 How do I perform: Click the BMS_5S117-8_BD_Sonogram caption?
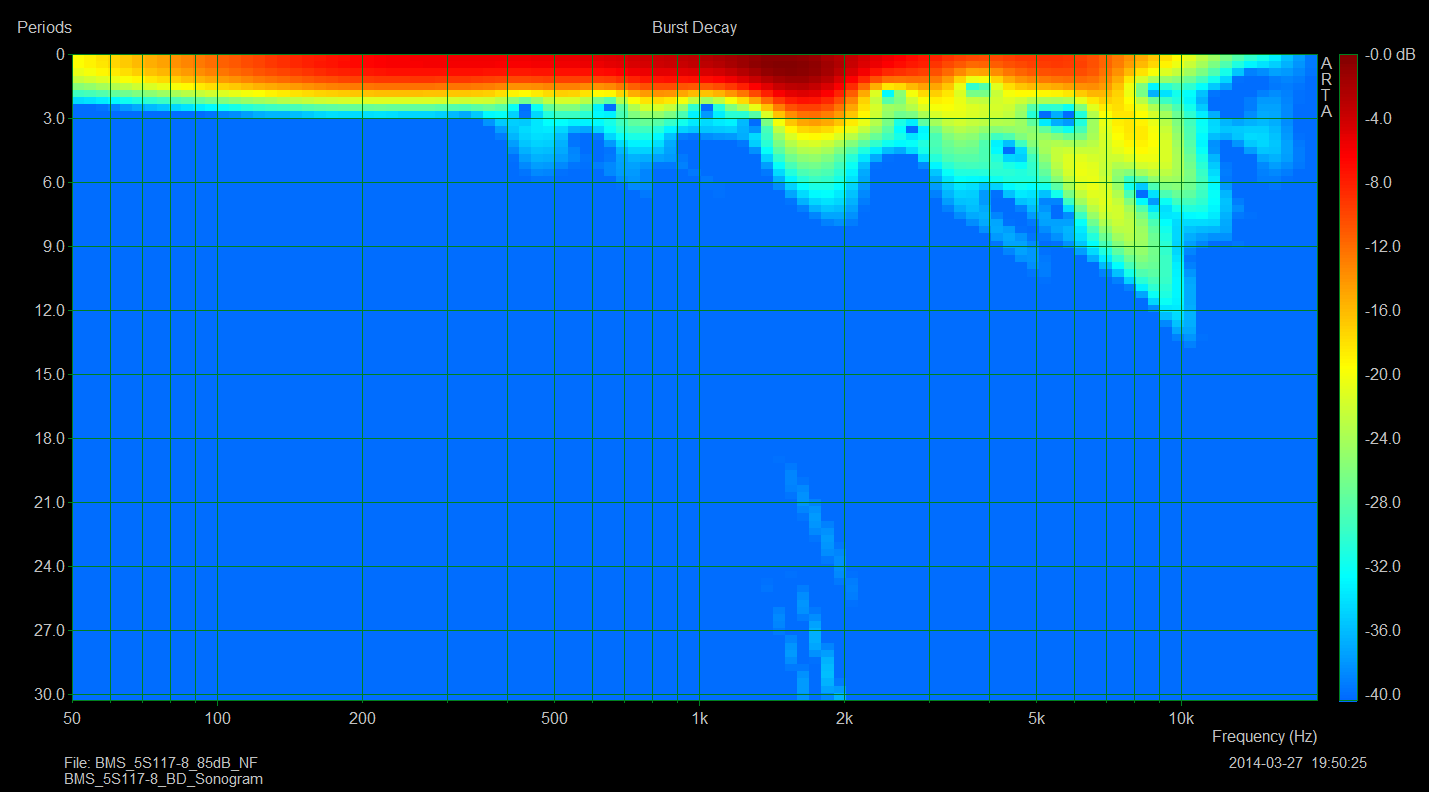click(x=163, y=778)
